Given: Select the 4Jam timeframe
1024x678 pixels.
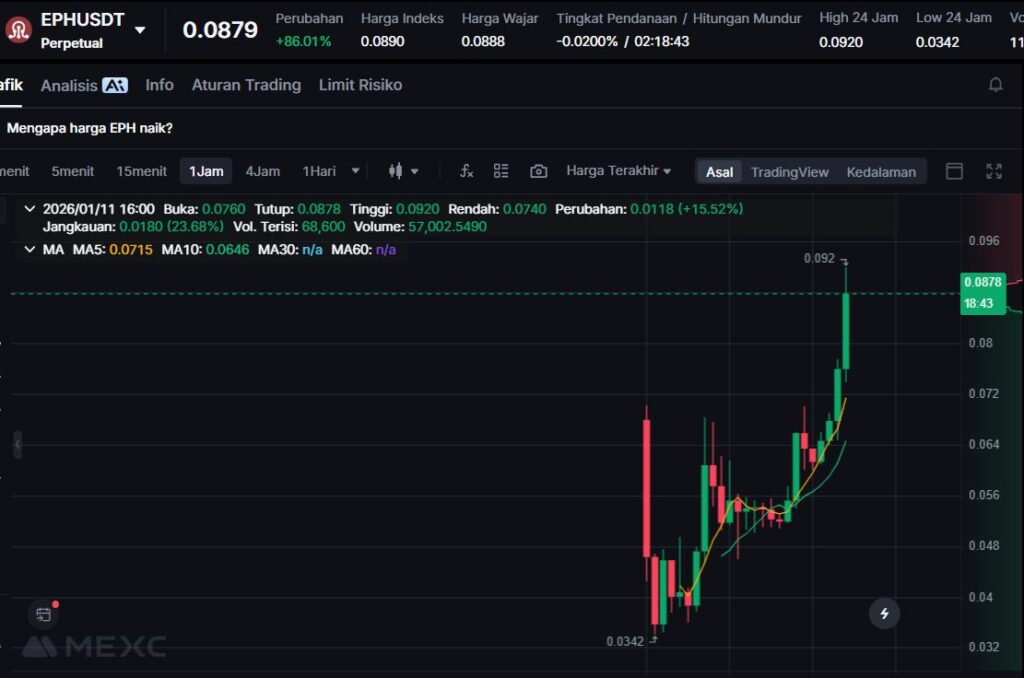Looking at the screenshot, I should point(263,171).
